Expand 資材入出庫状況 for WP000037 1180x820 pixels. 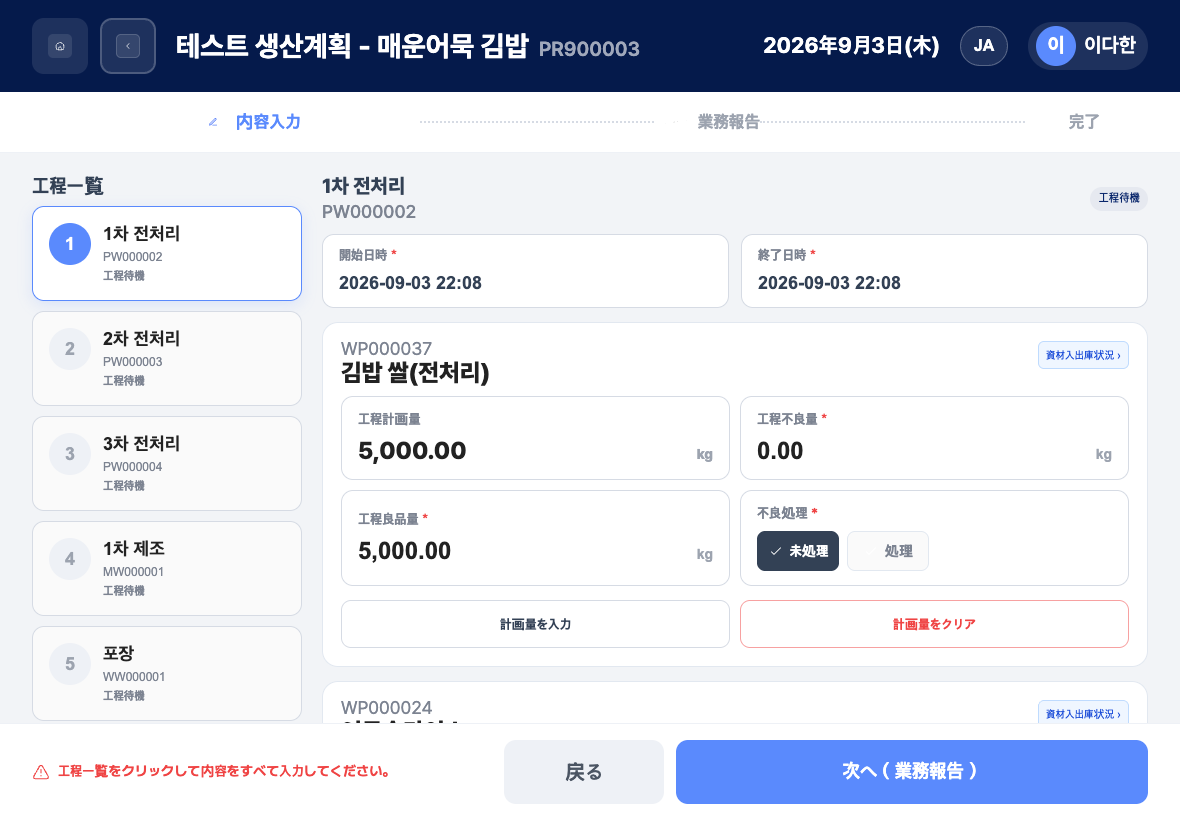pyautogui.click(x=1083, y=355)
